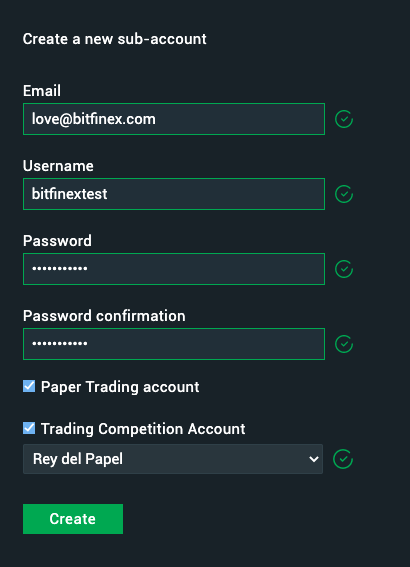The height and width of the screenshot is (567, 410).
Task: Select the Username field showing bitfinextest
Action: click(x=174, y=194)
